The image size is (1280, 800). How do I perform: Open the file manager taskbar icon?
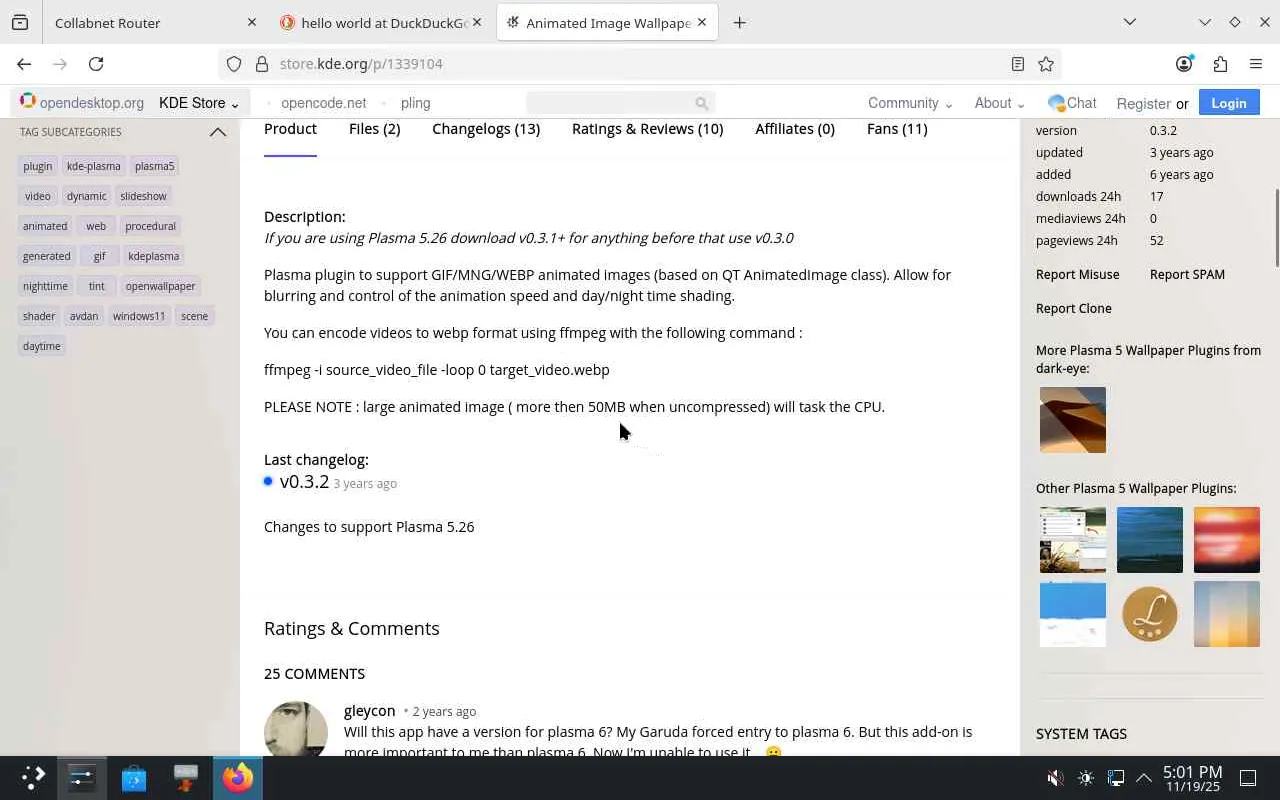(x=185, y=777)
